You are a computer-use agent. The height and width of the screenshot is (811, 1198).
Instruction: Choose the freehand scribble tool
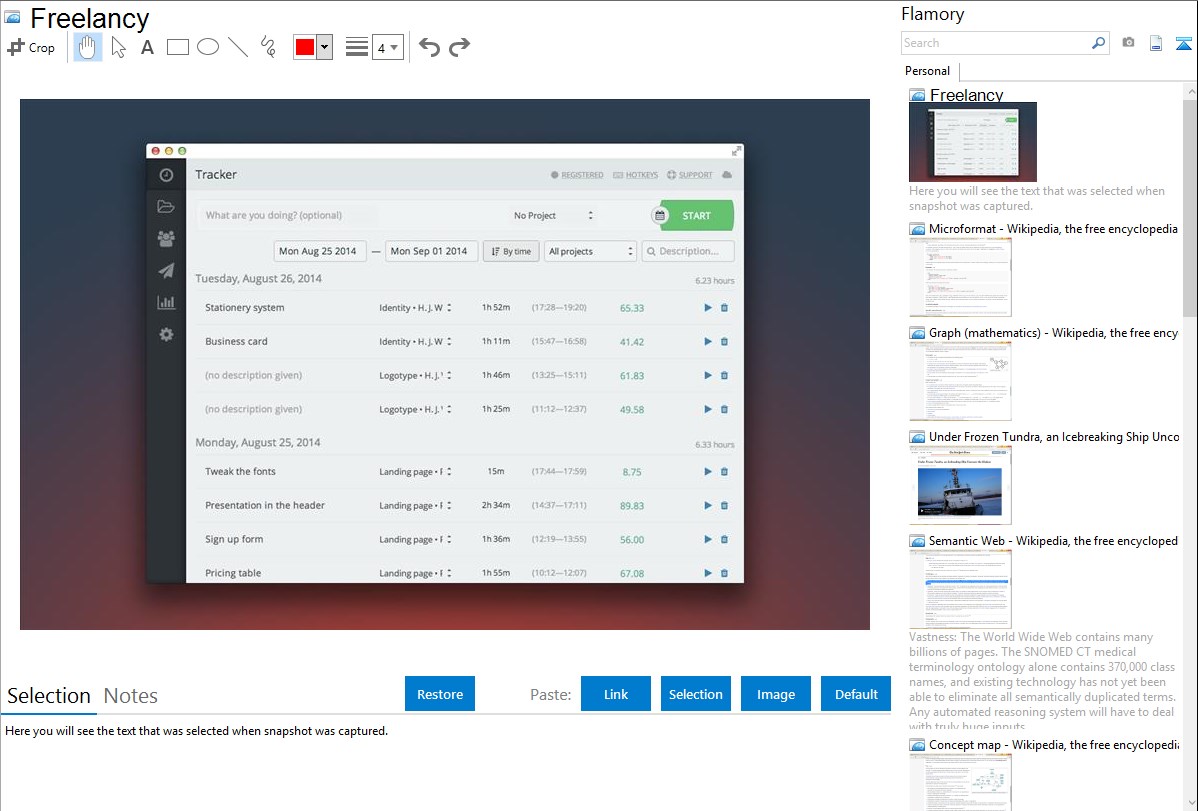(267, 47)
